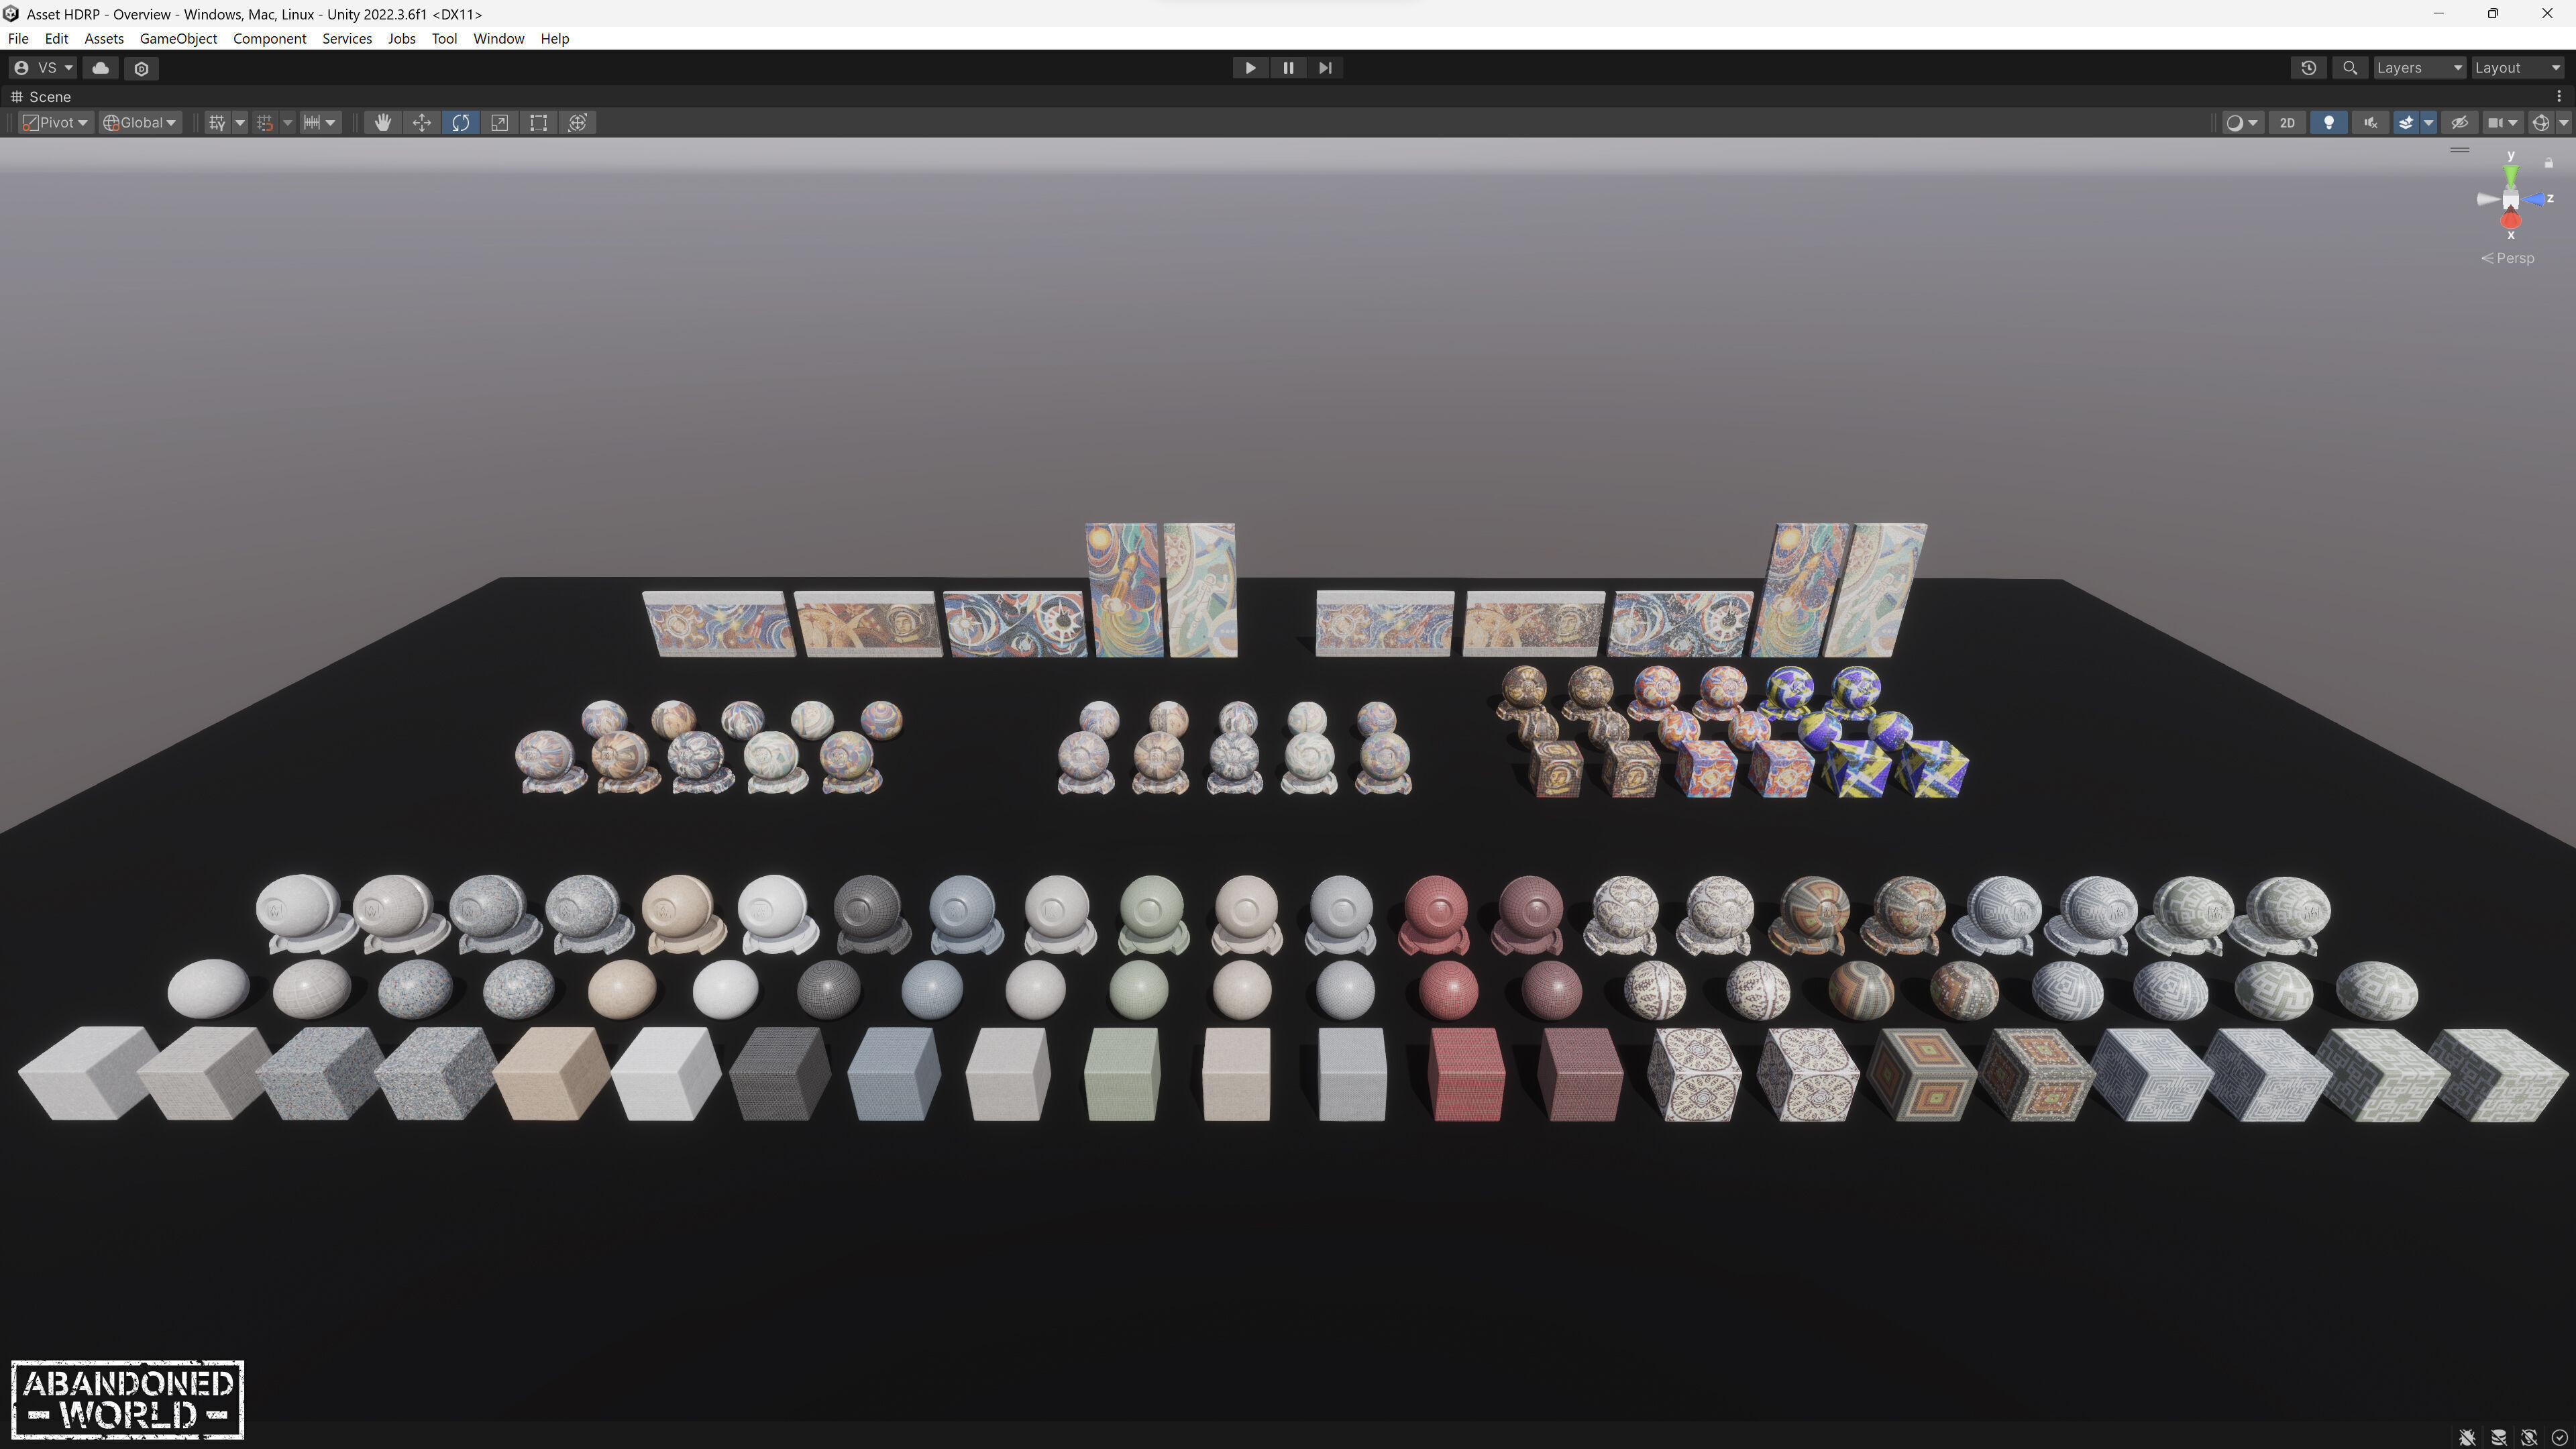The image size is (2576, 1449).
Task: Click the status bar checkmark activity icon
Action: point(2559,1437)
